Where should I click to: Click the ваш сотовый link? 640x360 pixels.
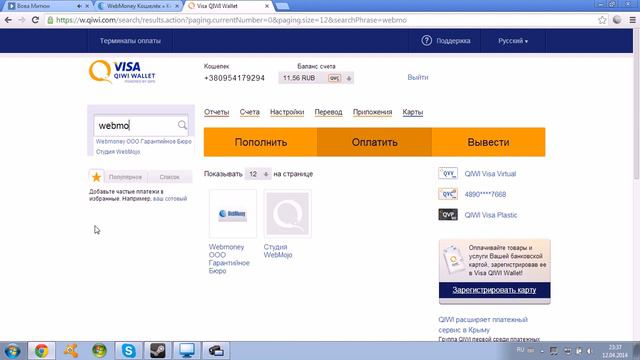pyautogui.click(x=170, y=199)
